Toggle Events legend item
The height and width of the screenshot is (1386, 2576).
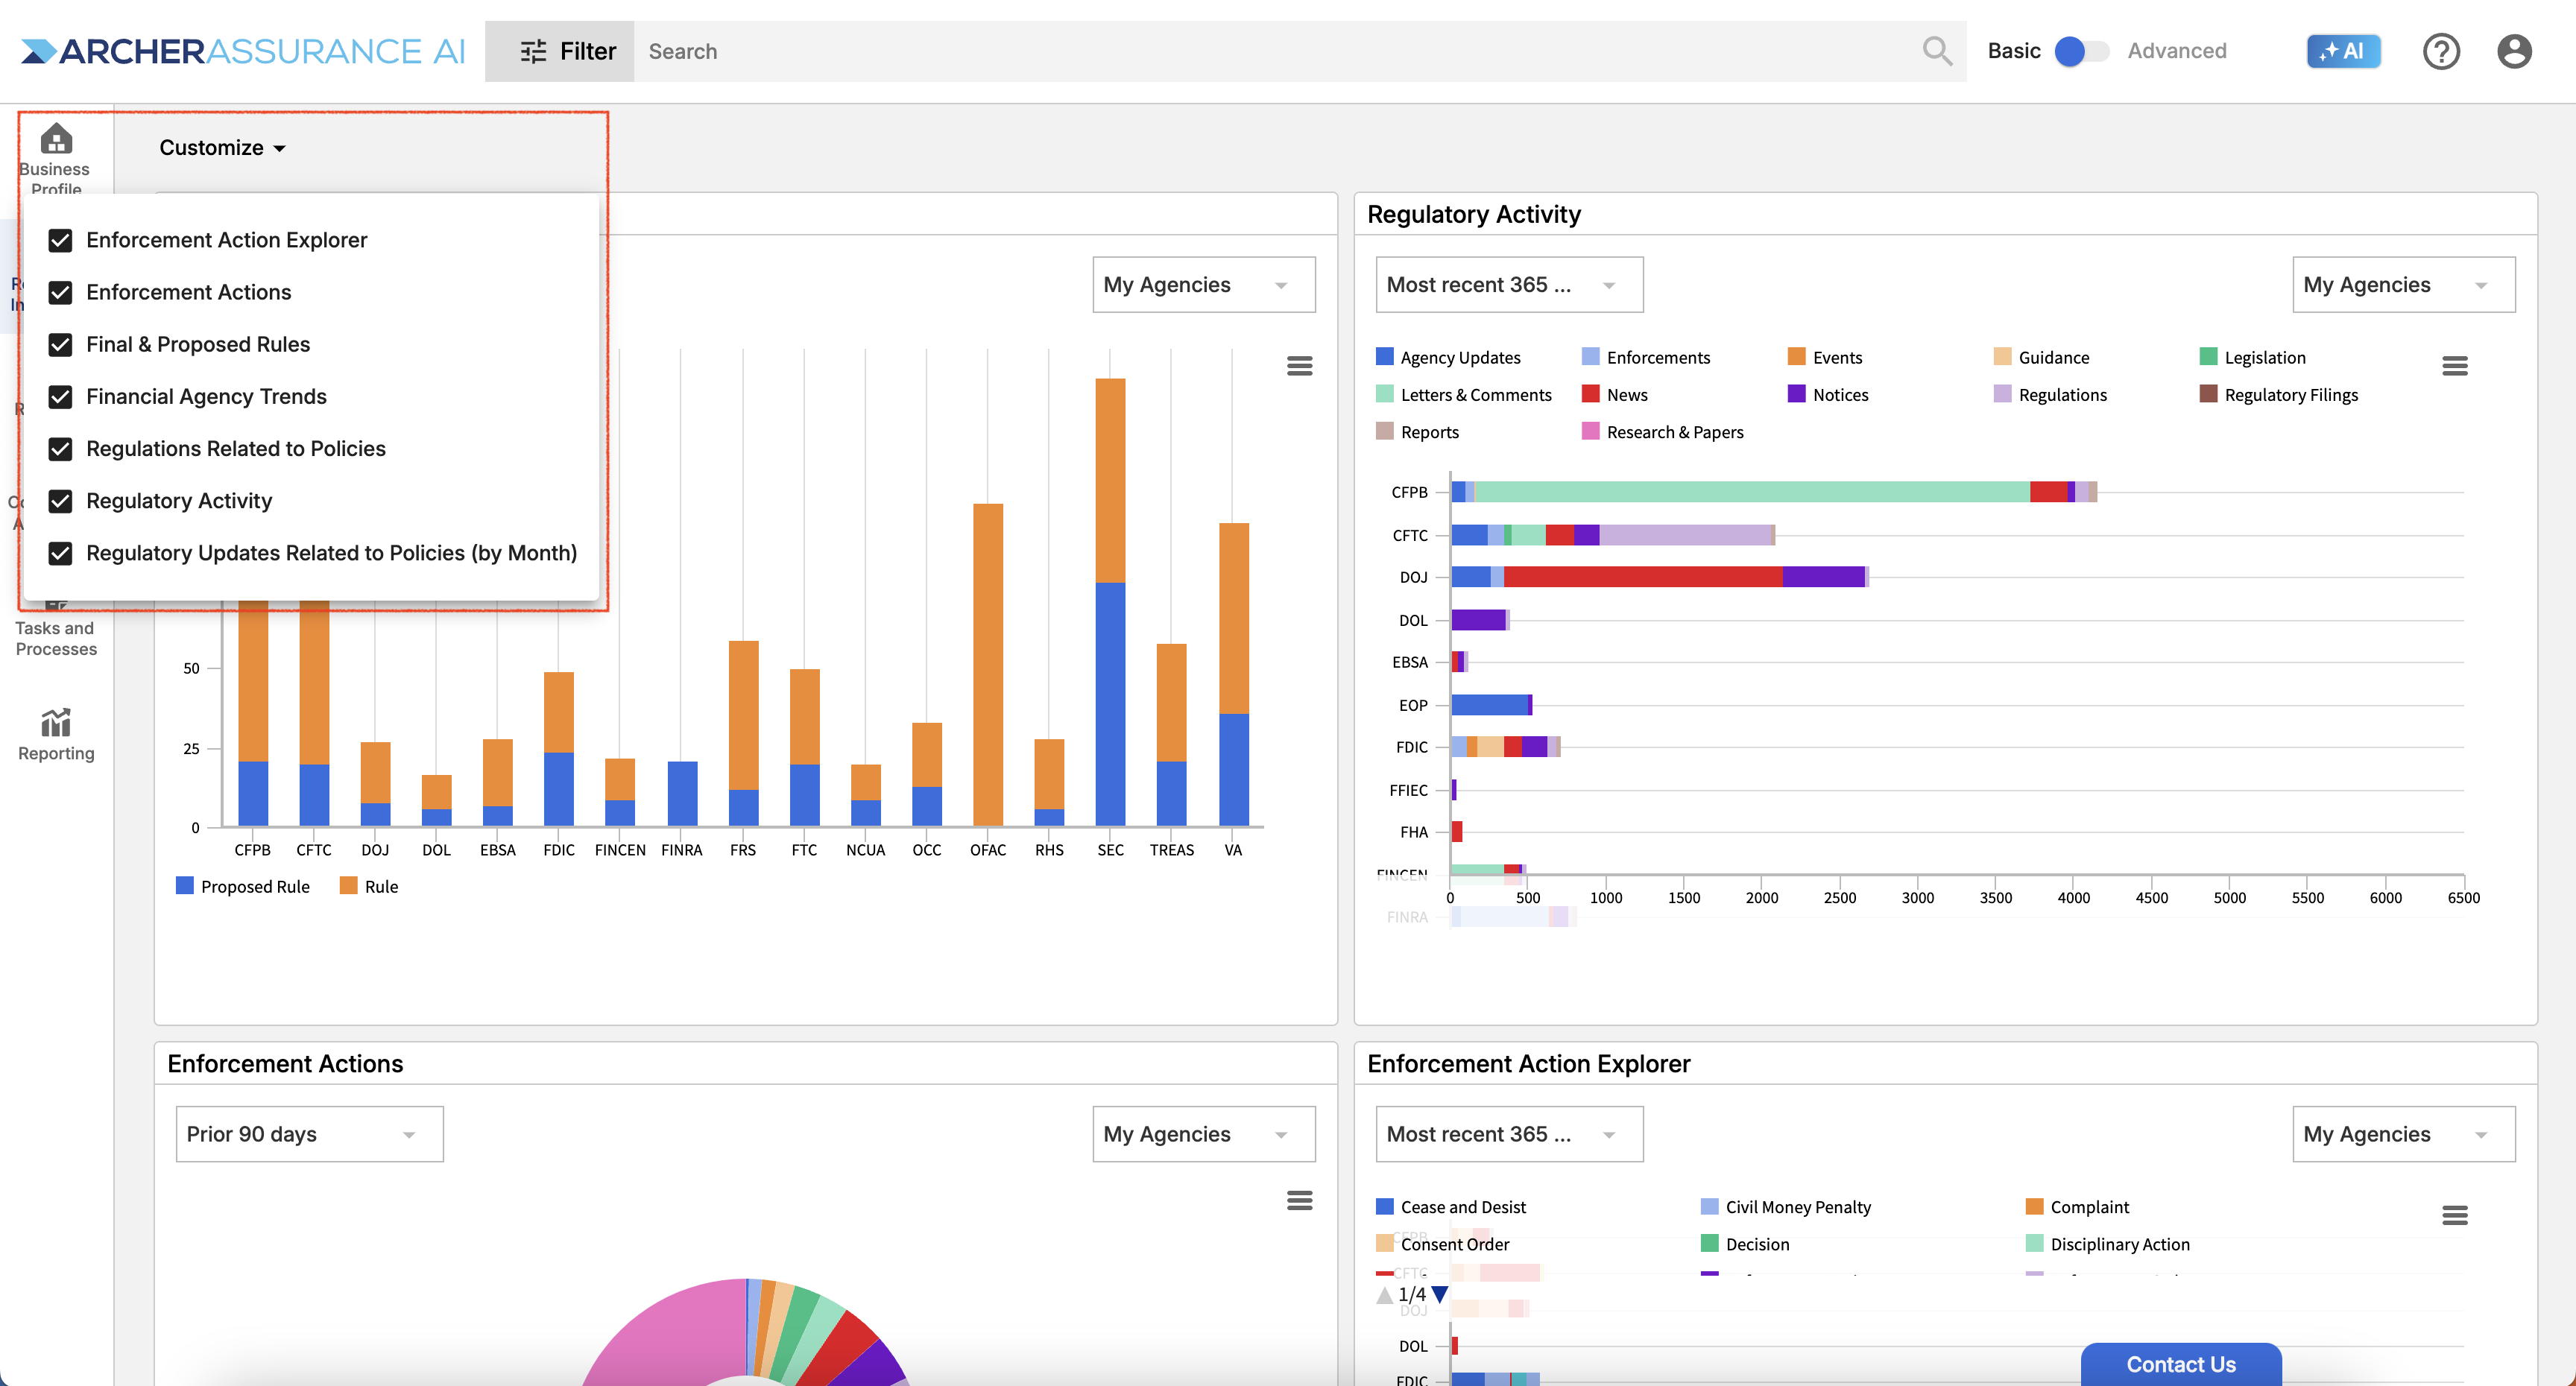click(x=1824, y=357)
